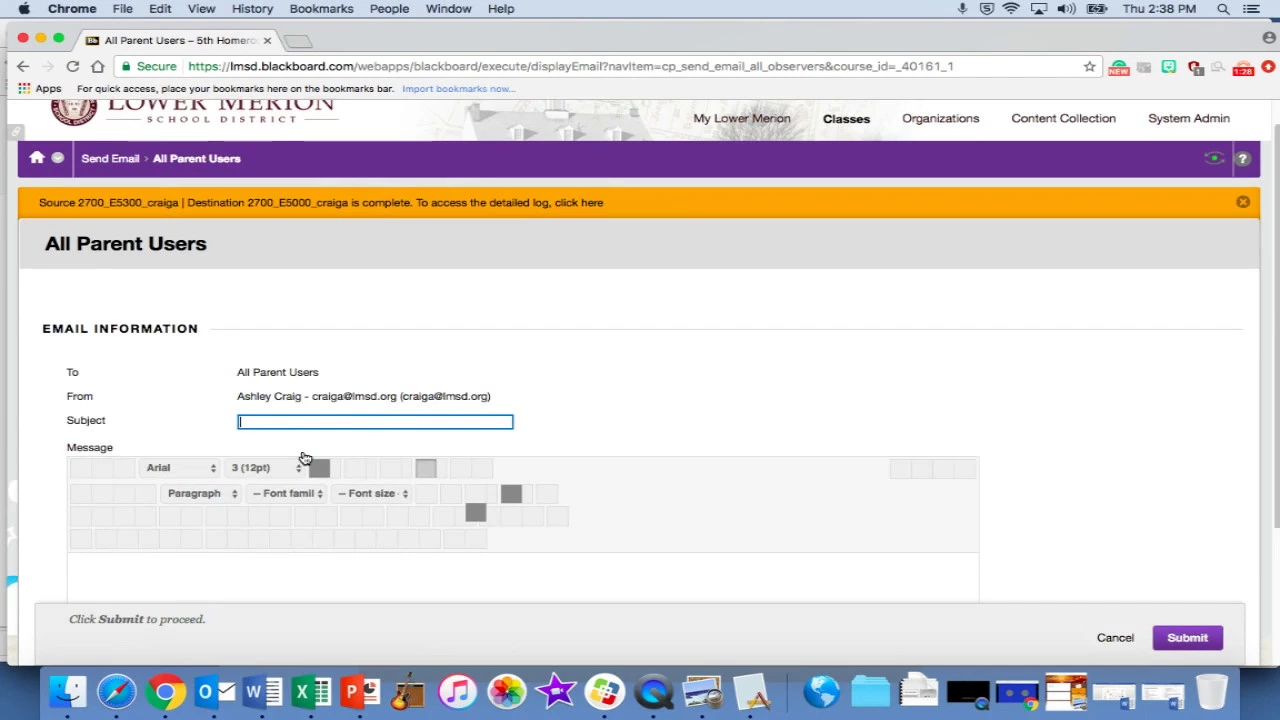Viewport: 1280px width, 720px height.
Task: Launch GarageBand from the dock
Action: click(x=408, y=692)
